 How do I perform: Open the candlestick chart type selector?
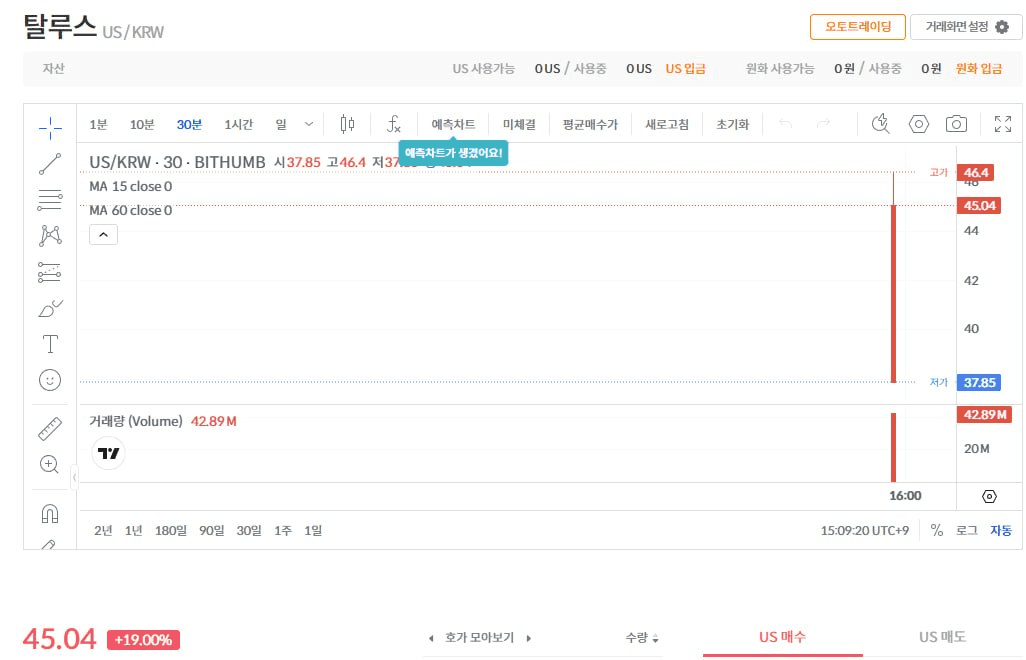[347, 124]
